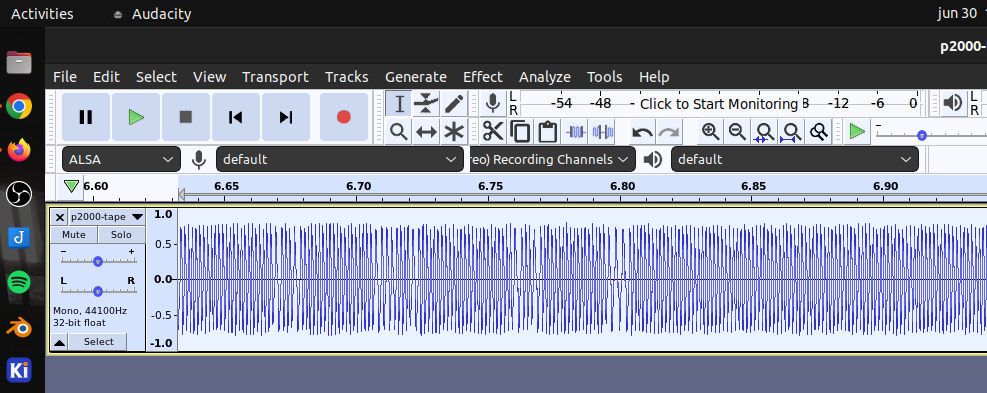Click the timeline ruler at 6.80
The width and height of the screenshot is (987, 393).
coord(622,186)
